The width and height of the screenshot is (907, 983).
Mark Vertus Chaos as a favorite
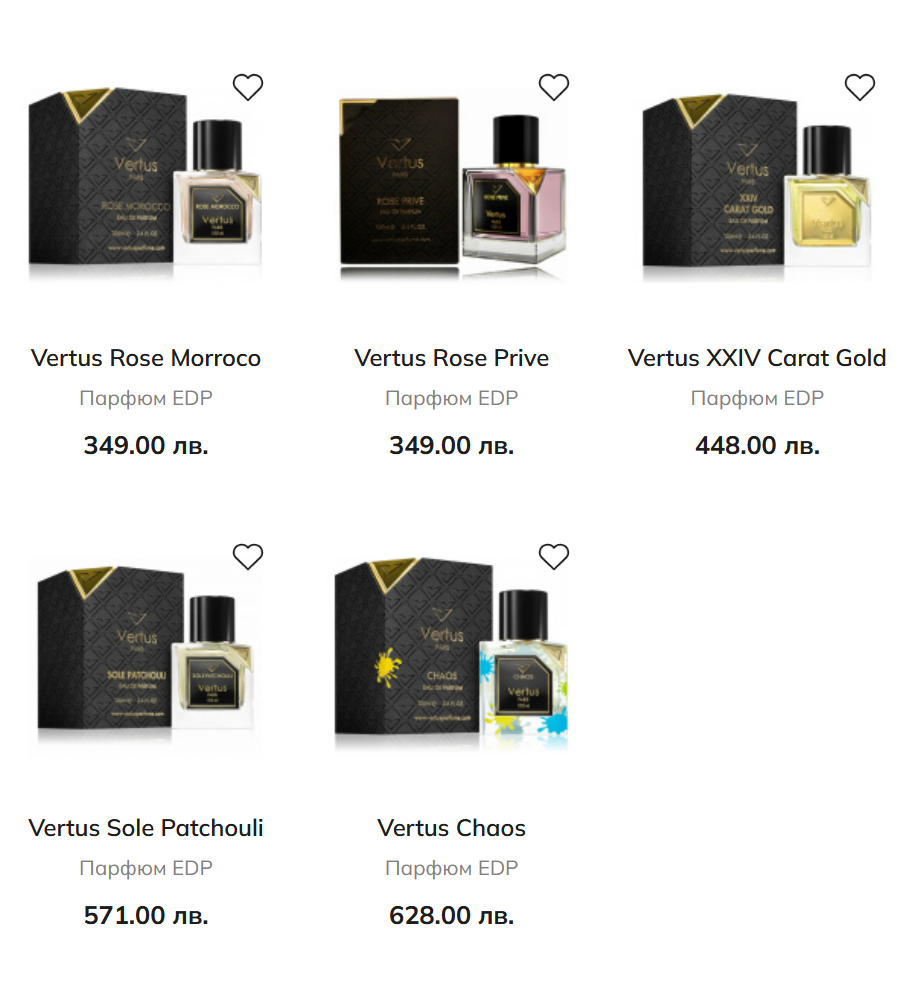pyautogui.click(x=553, y=557)
